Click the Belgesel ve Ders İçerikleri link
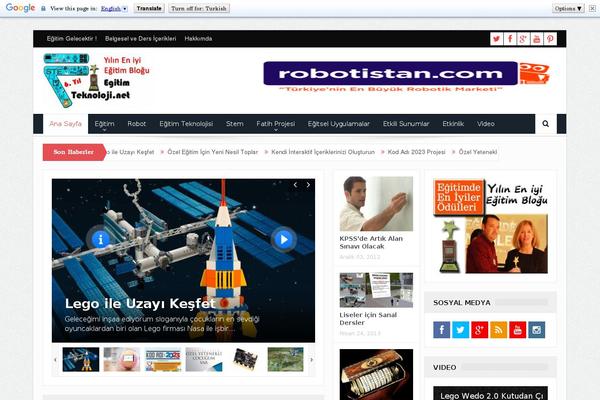Image resolution: width=600 pixels, height=400 pixels. click(x=140, y=39)
